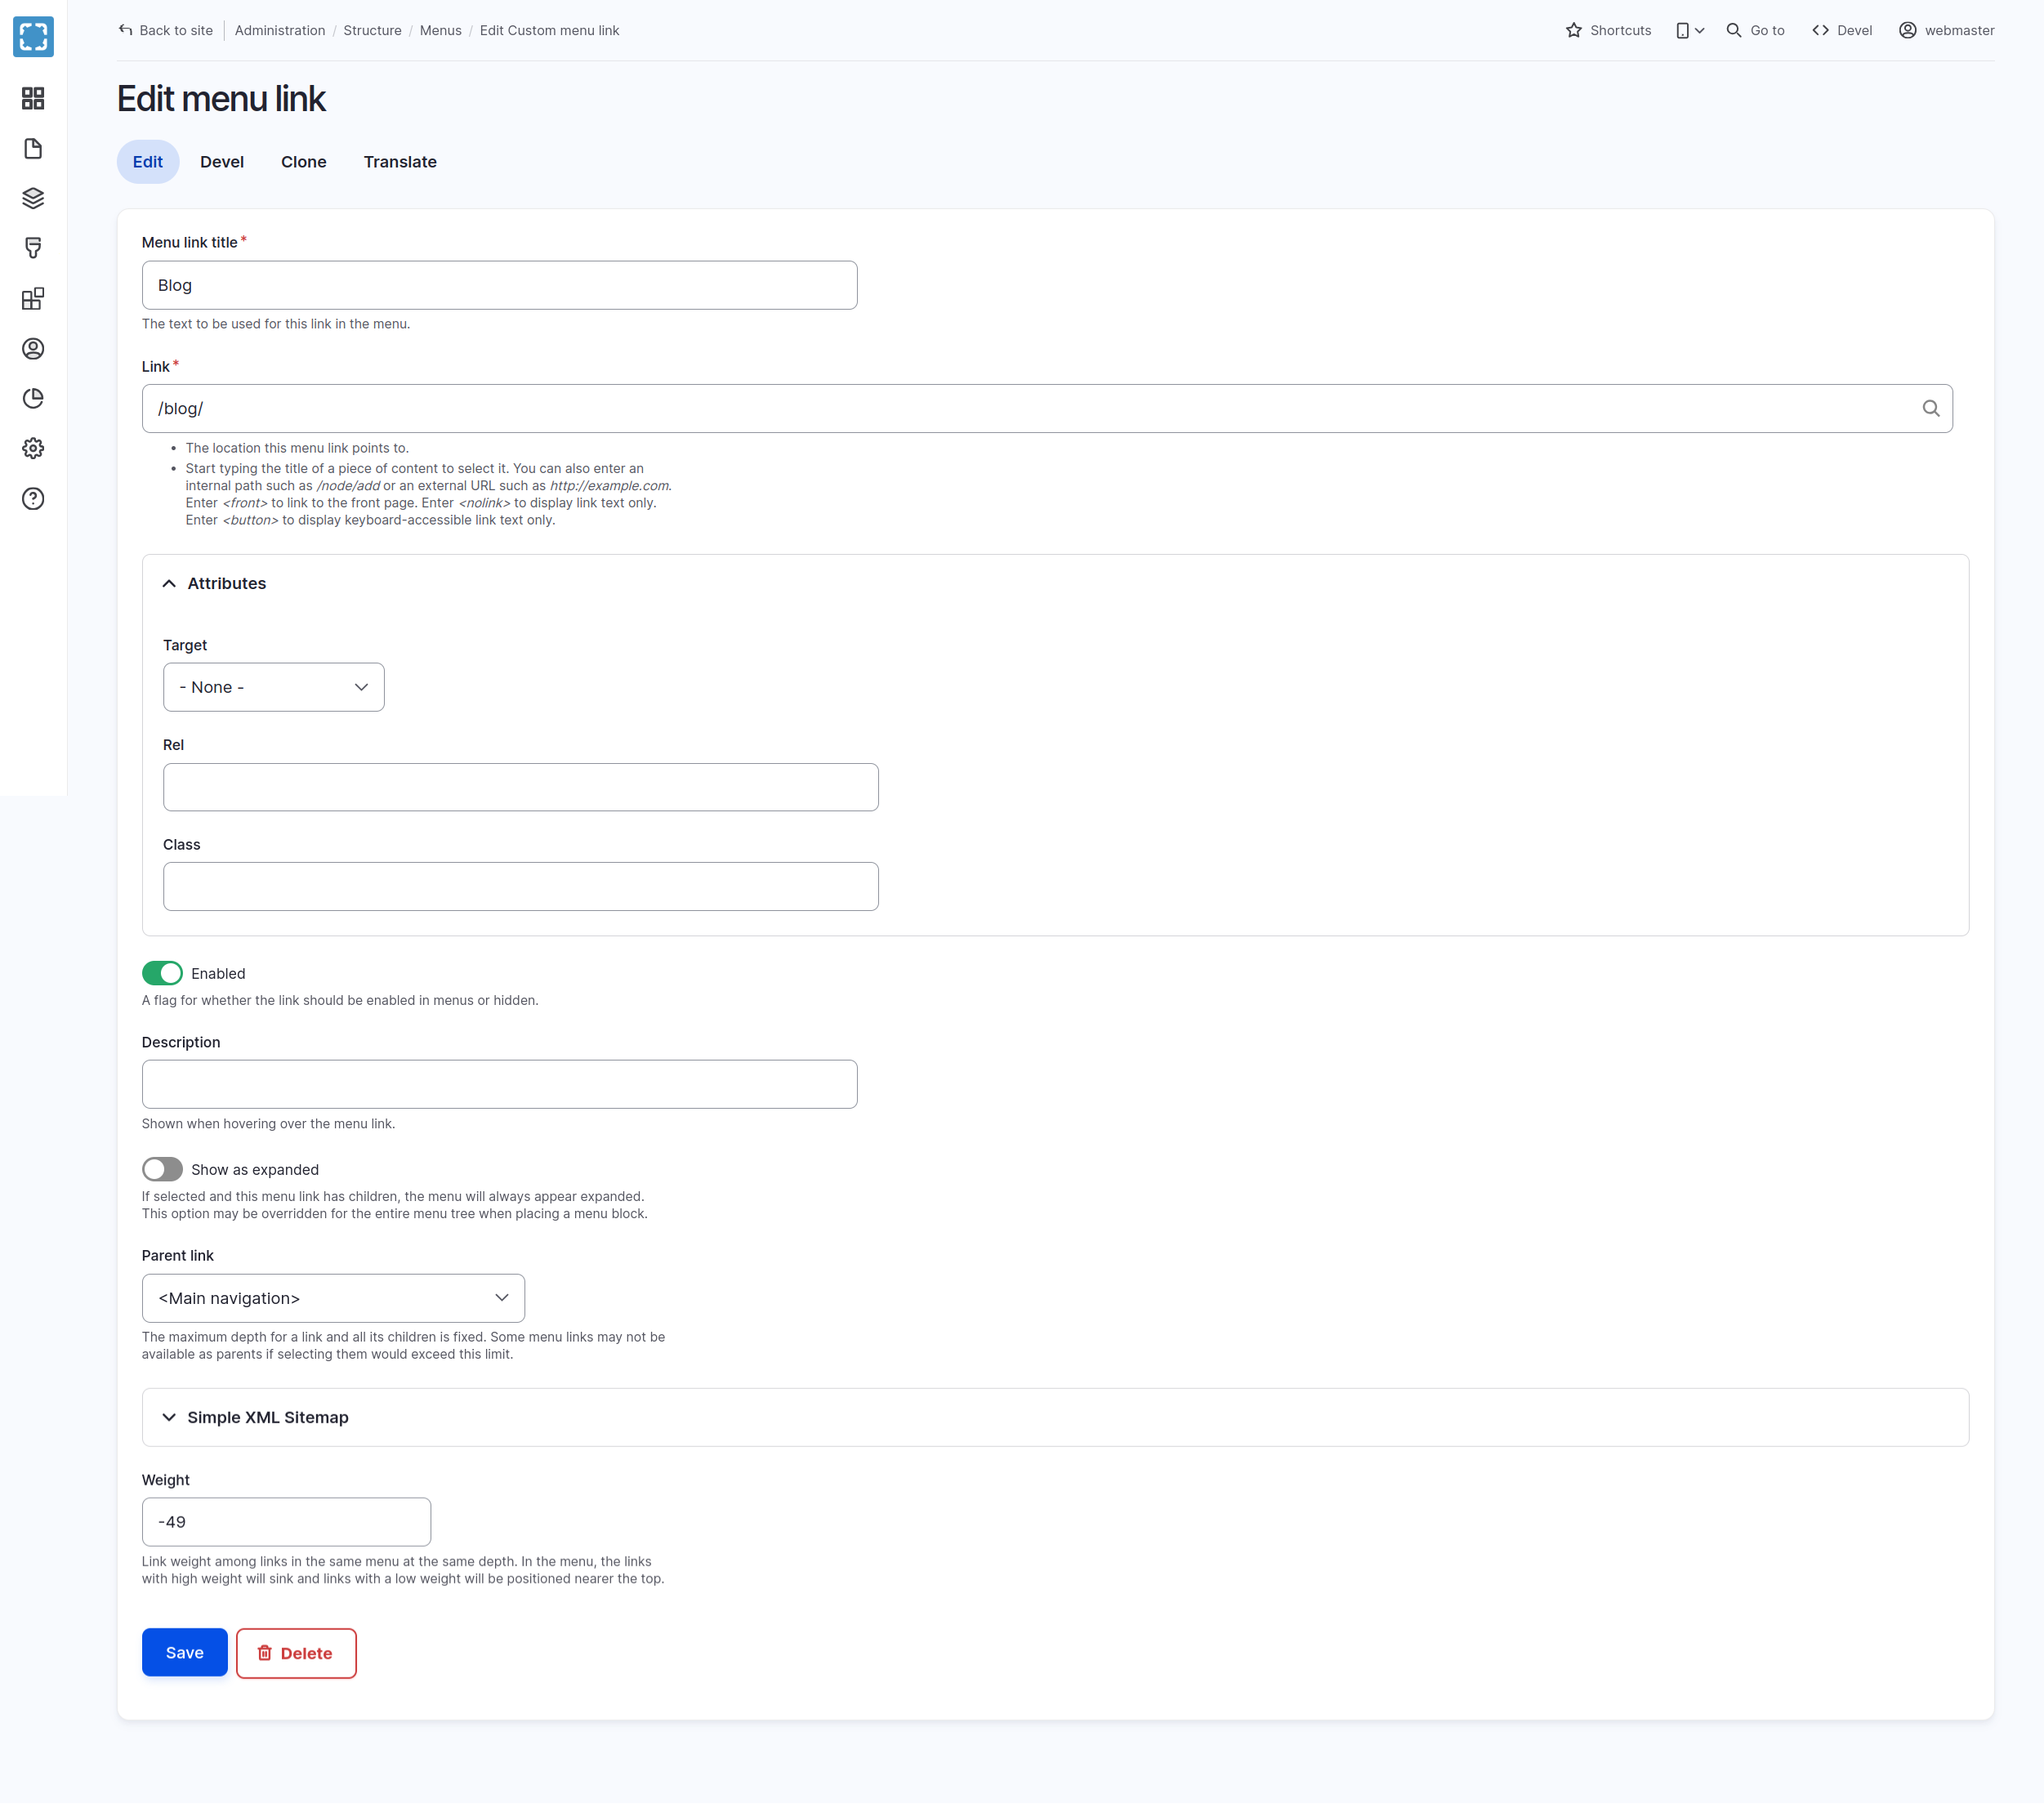The height and width of the screenshot is (1804, 2044).
Task: Open the People user icon in sidebar
Action: (33, 348)
